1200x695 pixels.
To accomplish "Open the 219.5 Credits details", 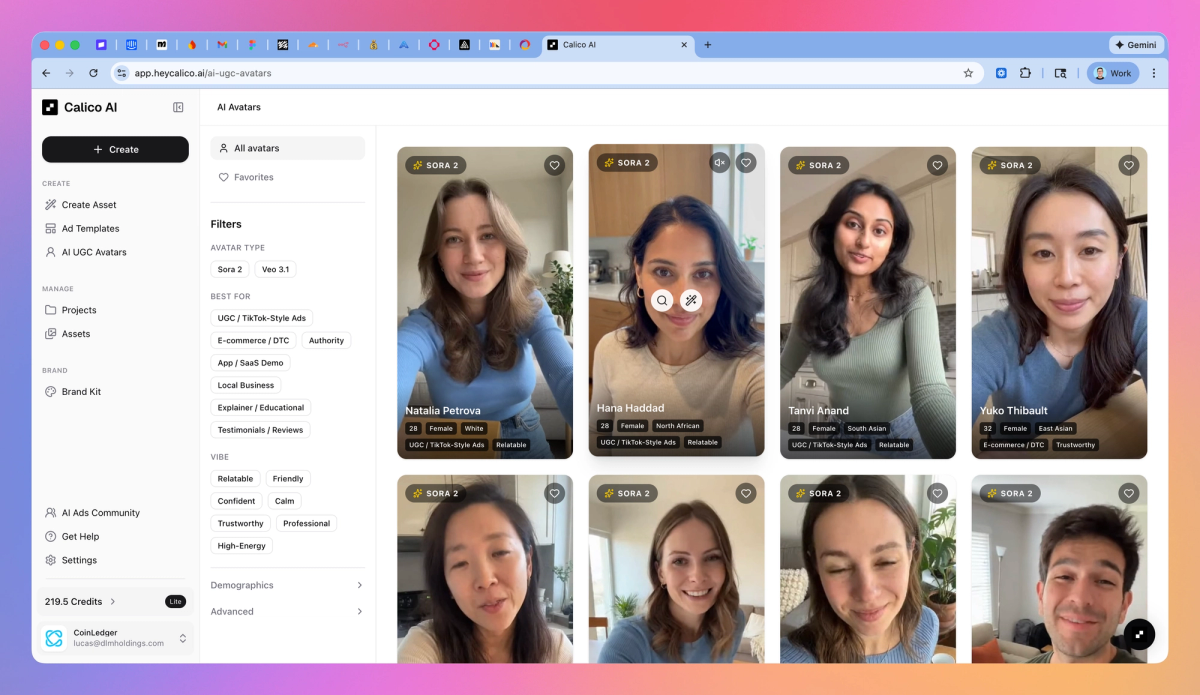I will [x=81, y=601].
